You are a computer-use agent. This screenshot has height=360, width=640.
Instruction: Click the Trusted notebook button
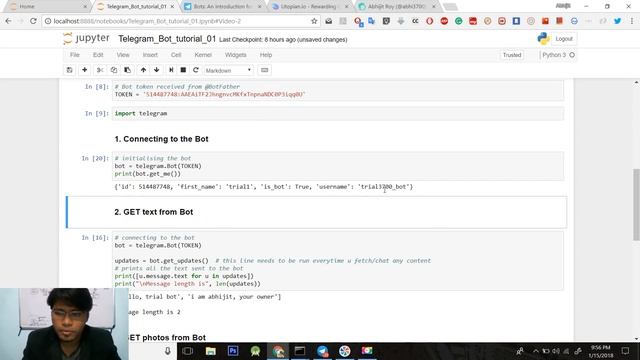click(x=512, y=55)
